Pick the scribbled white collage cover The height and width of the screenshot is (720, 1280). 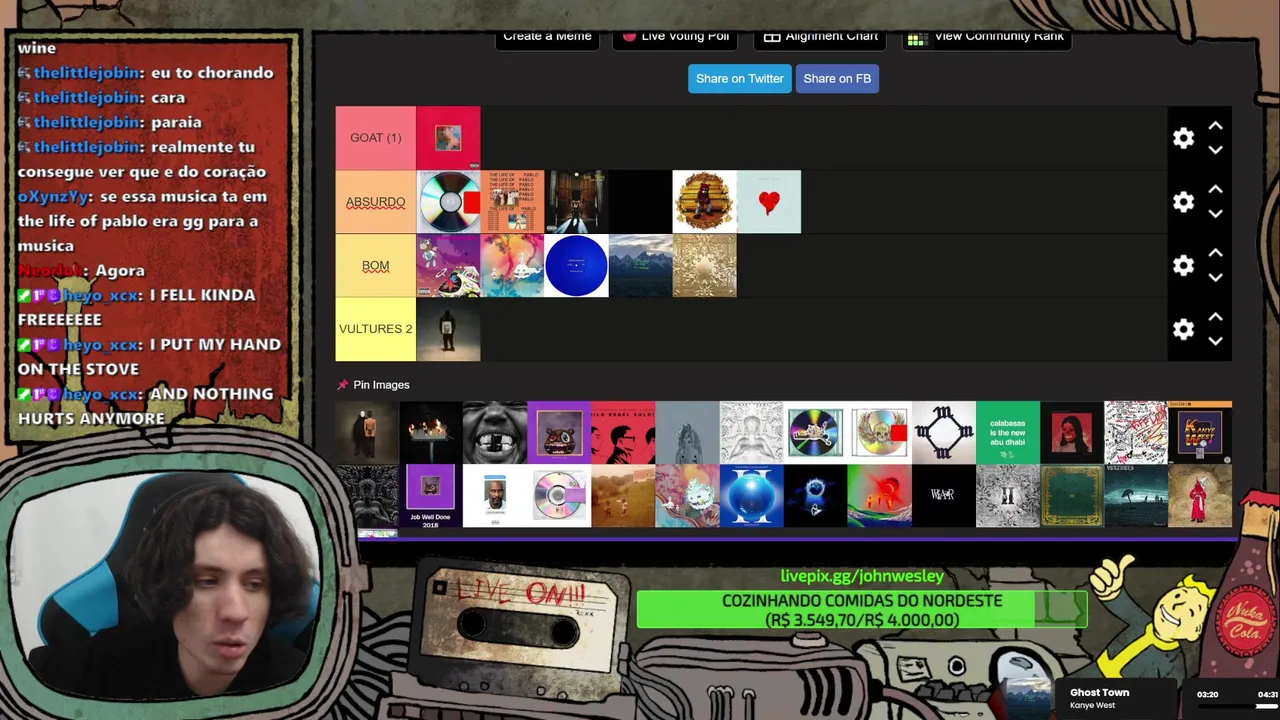(1135, 433)
